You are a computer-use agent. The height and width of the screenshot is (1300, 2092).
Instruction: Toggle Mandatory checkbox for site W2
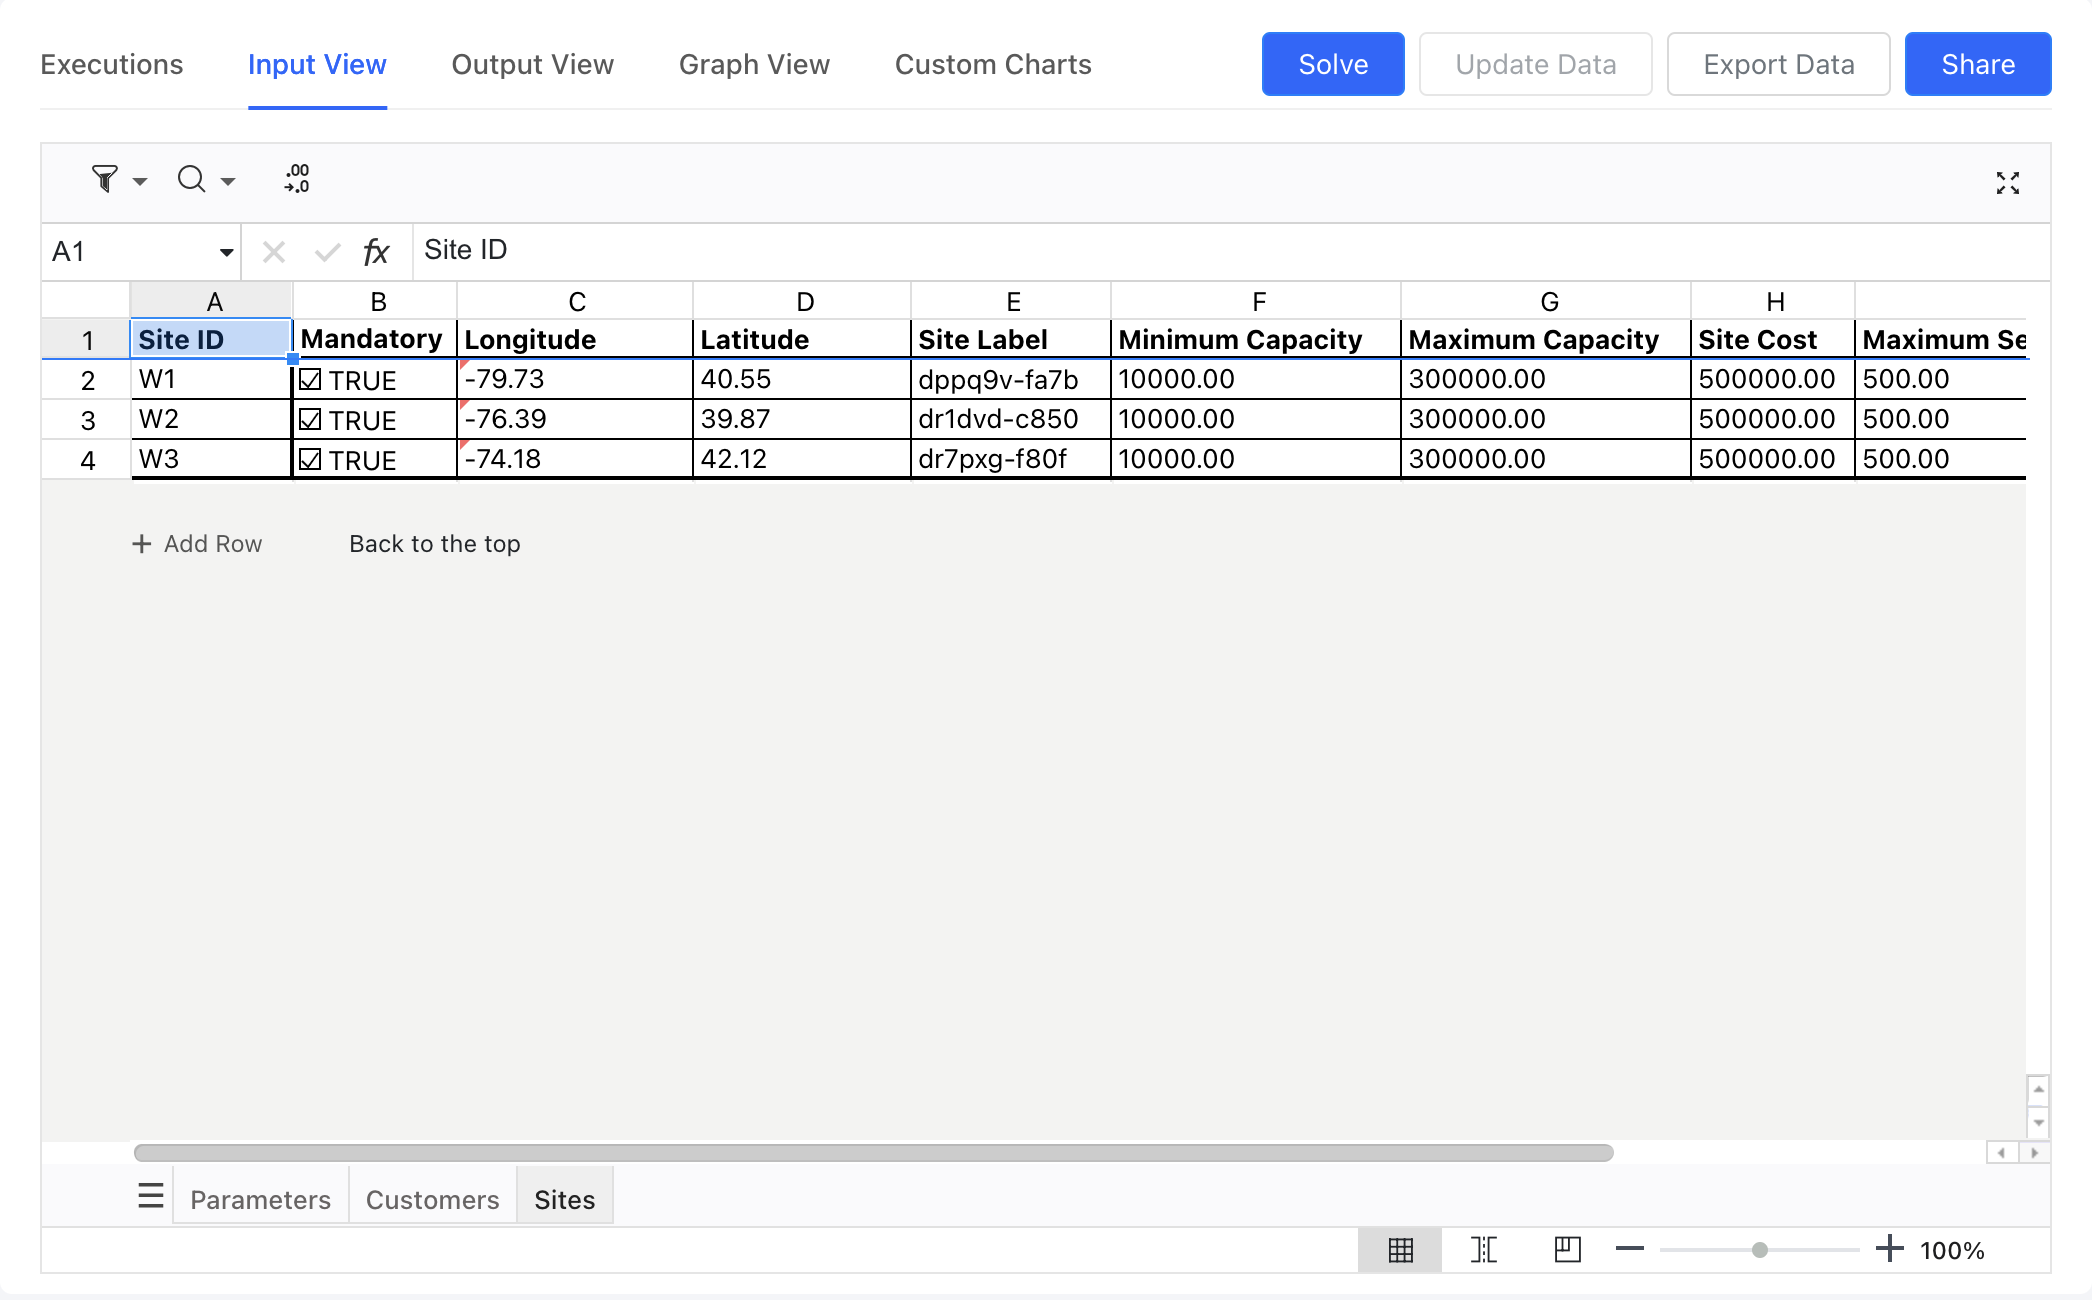[x=310, y=420]
